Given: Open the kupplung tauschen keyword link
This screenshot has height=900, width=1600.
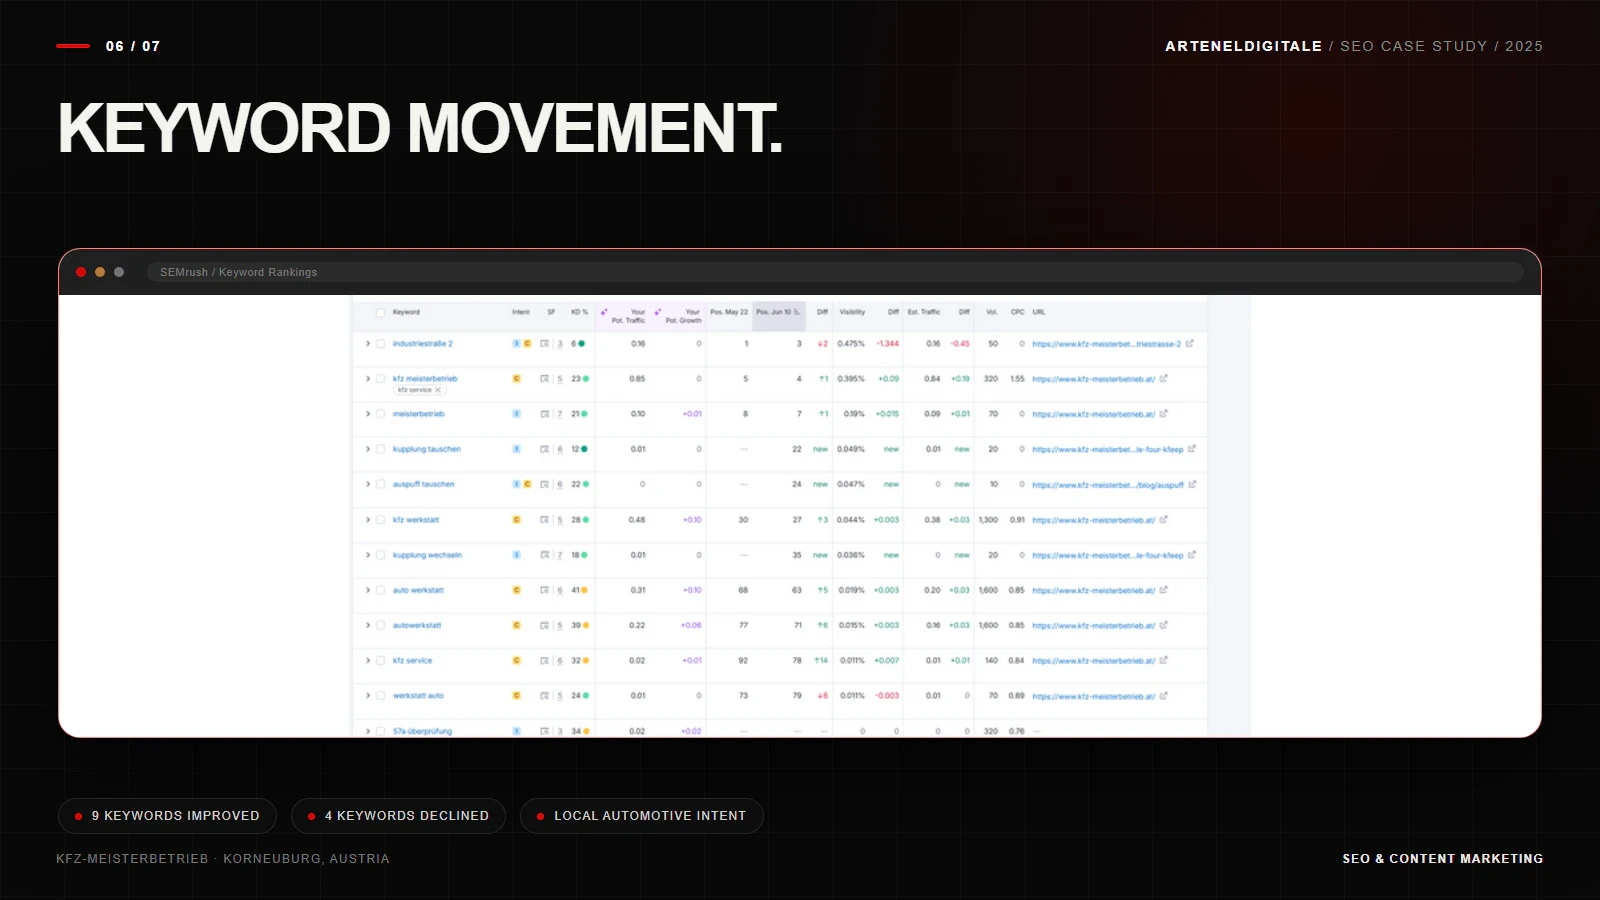Looking at the screenshot, I should point(427,449).
